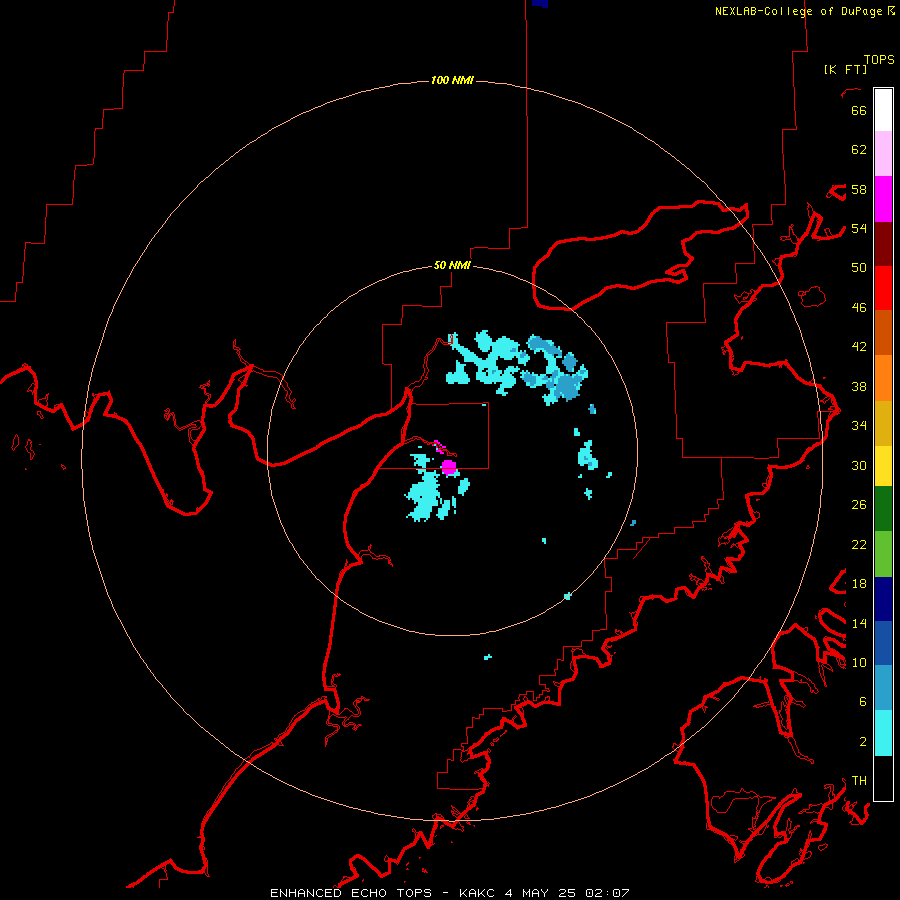Click the "66" legend value
This screenshot has width=900, height=900.
click(x=859, y=110)
